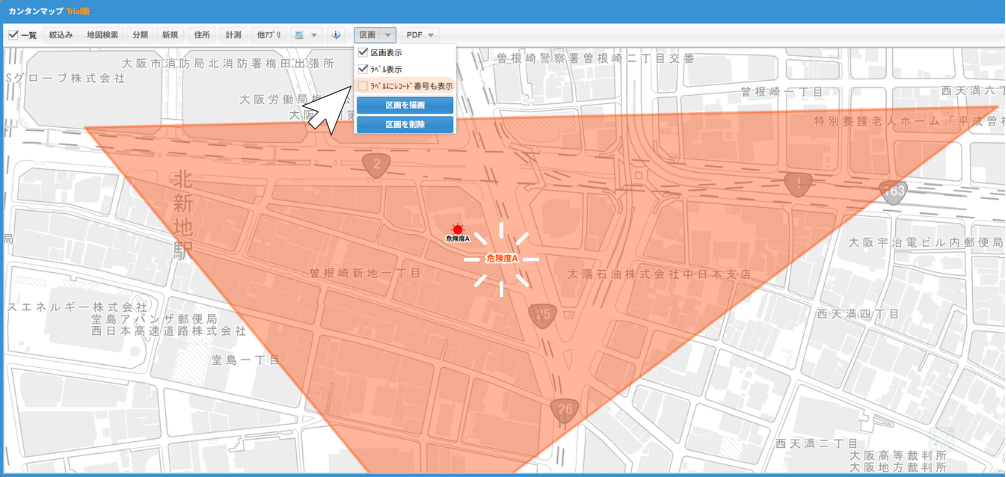Click the 区画を削除 button
The image size is (1006, 477).
click(405, 124)
